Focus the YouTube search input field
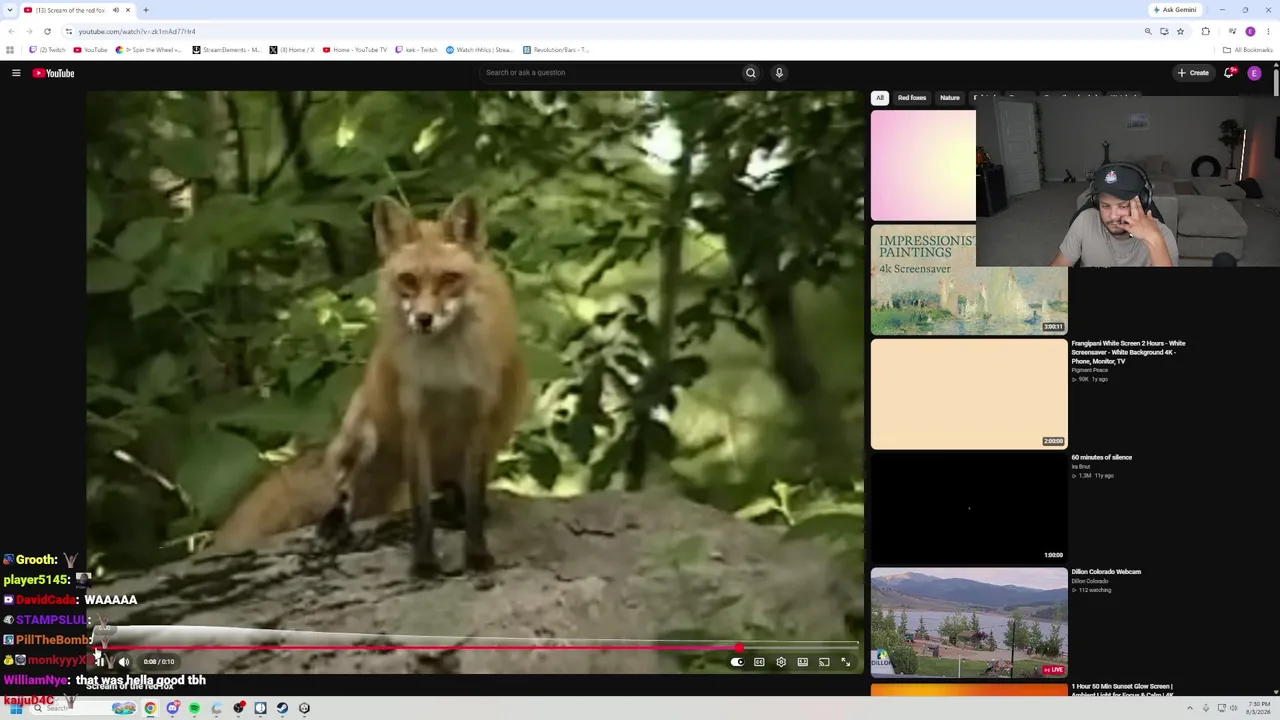 tap(610, 73)
